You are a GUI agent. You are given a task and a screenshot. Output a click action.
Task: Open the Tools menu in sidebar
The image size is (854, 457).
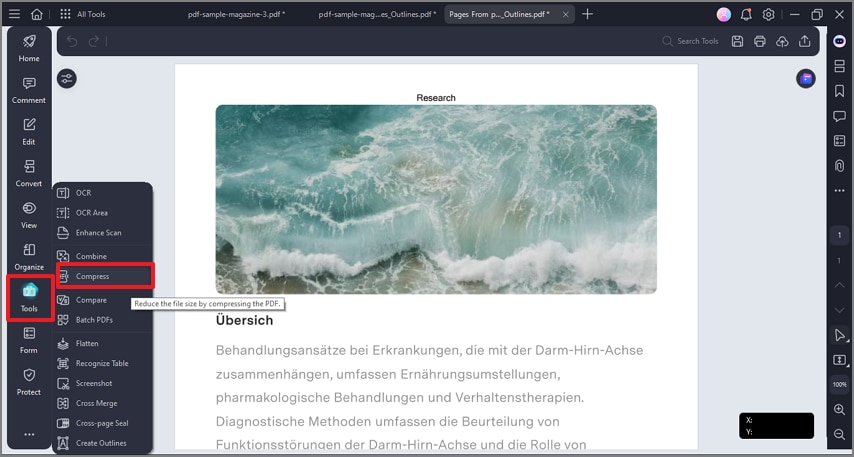[x=29, y=298]
